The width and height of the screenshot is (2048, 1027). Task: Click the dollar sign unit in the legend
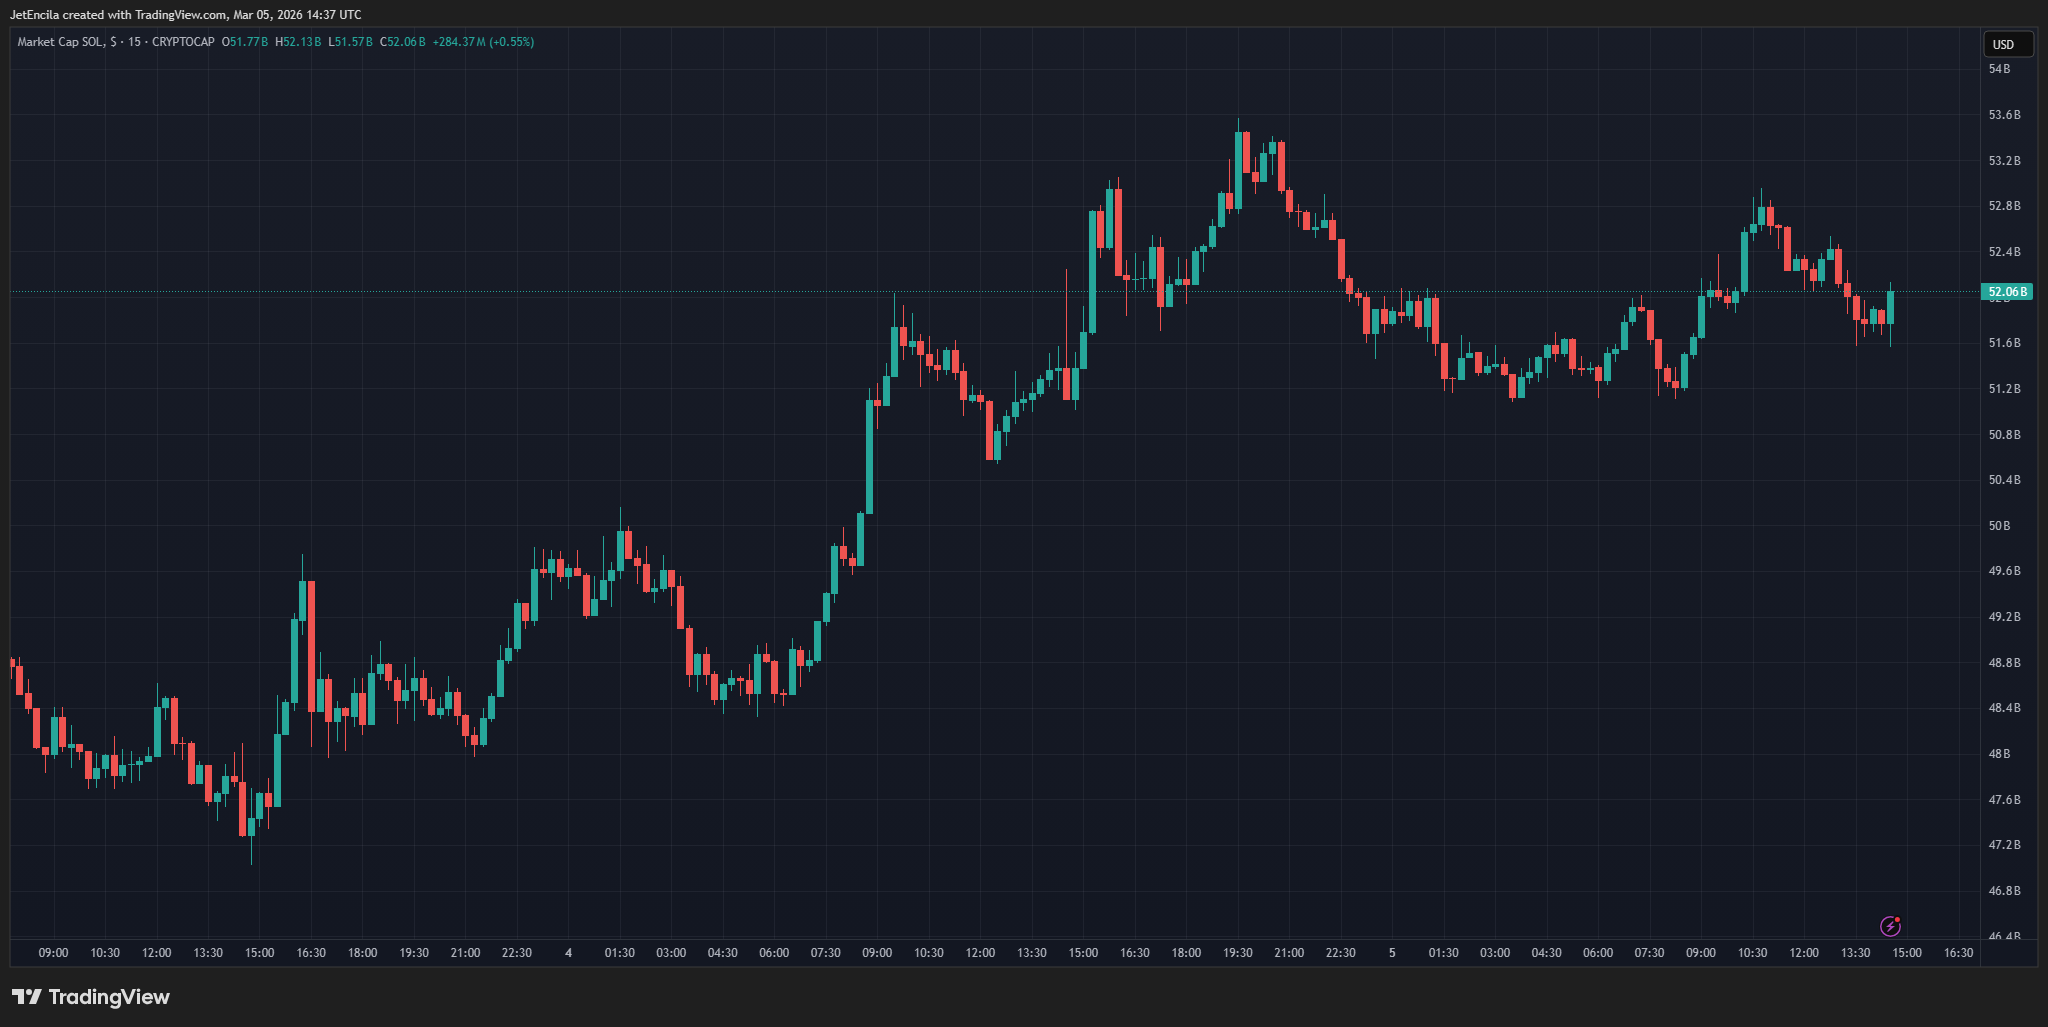[113, 41]
